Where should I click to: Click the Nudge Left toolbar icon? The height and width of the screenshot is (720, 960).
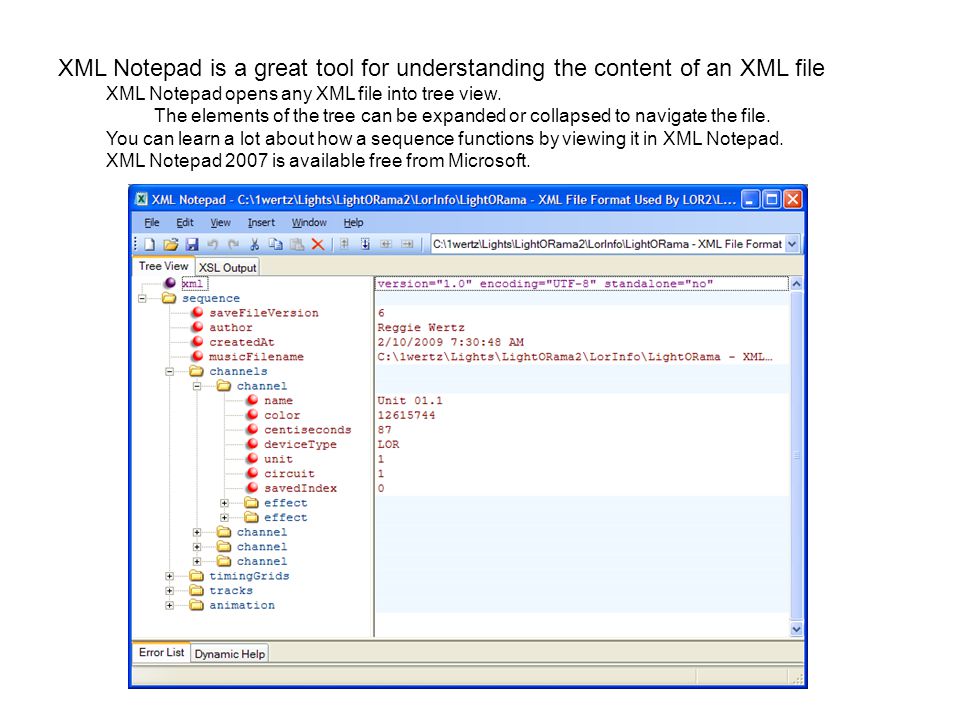point(386,244)
